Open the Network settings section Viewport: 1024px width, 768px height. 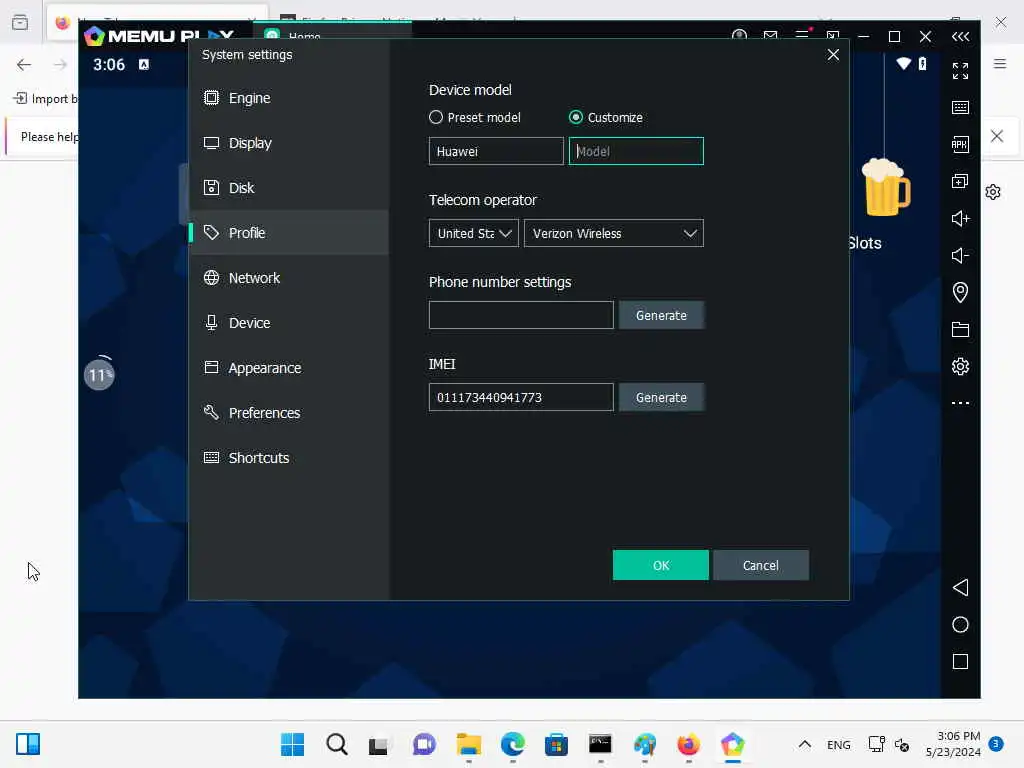click(289, 278)
